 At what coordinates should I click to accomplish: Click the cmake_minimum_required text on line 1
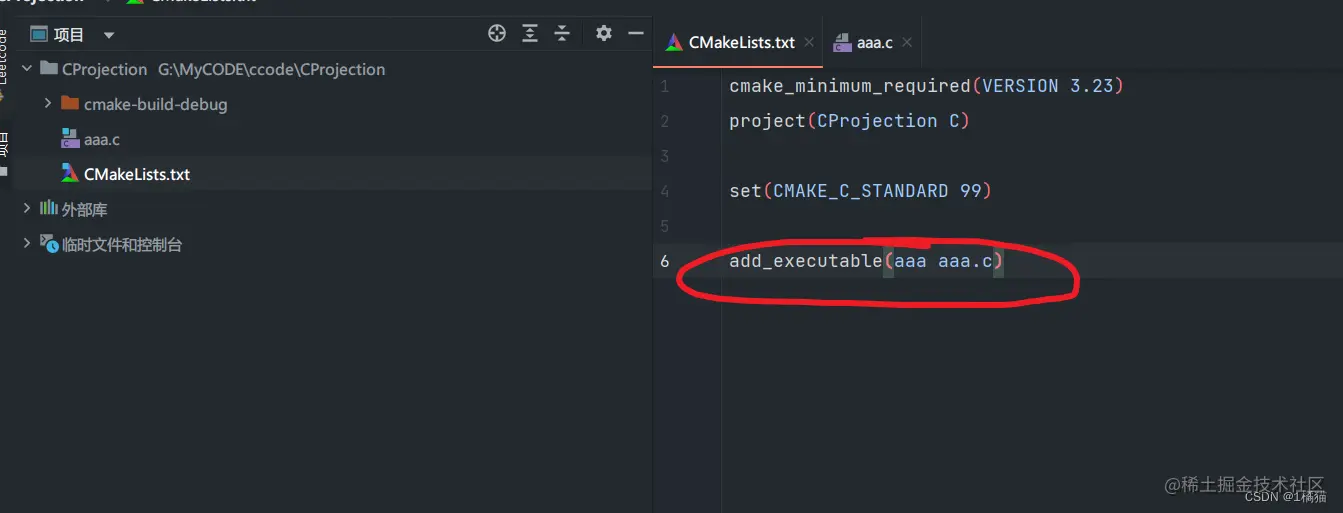[x=851, y=86]
